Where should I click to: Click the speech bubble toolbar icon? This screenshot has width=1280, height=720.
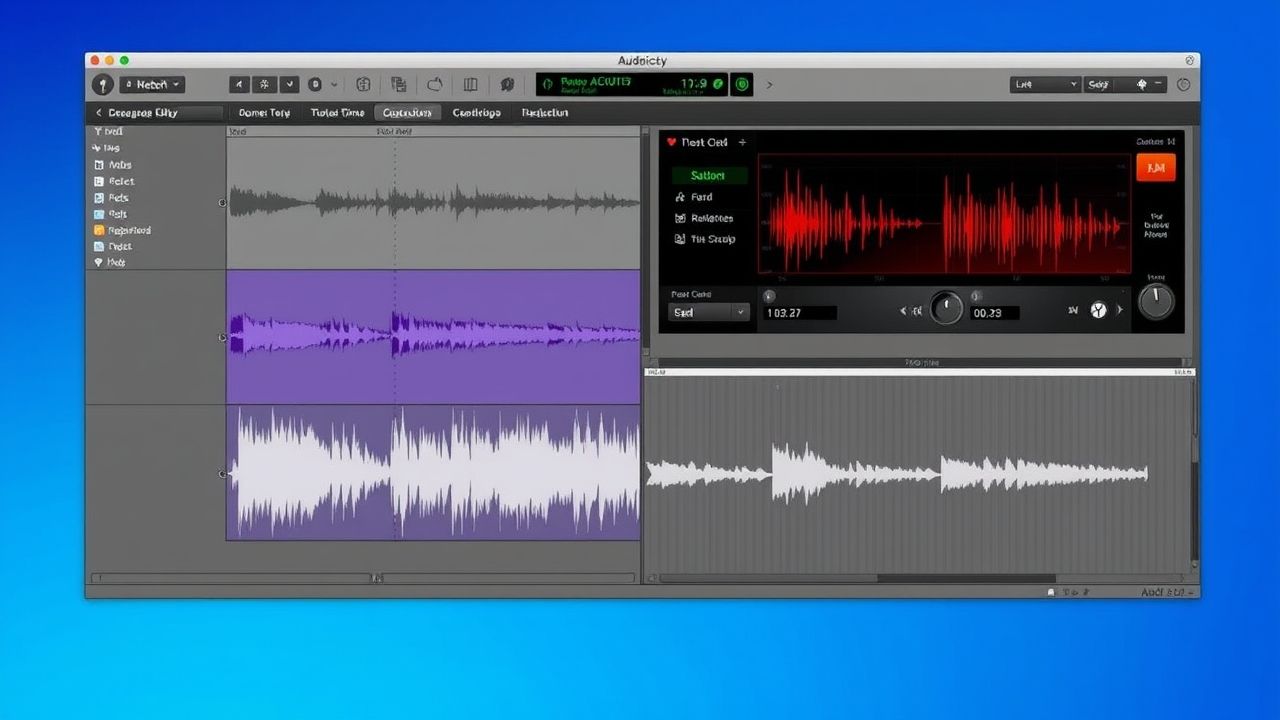click(x=507, y=85)
